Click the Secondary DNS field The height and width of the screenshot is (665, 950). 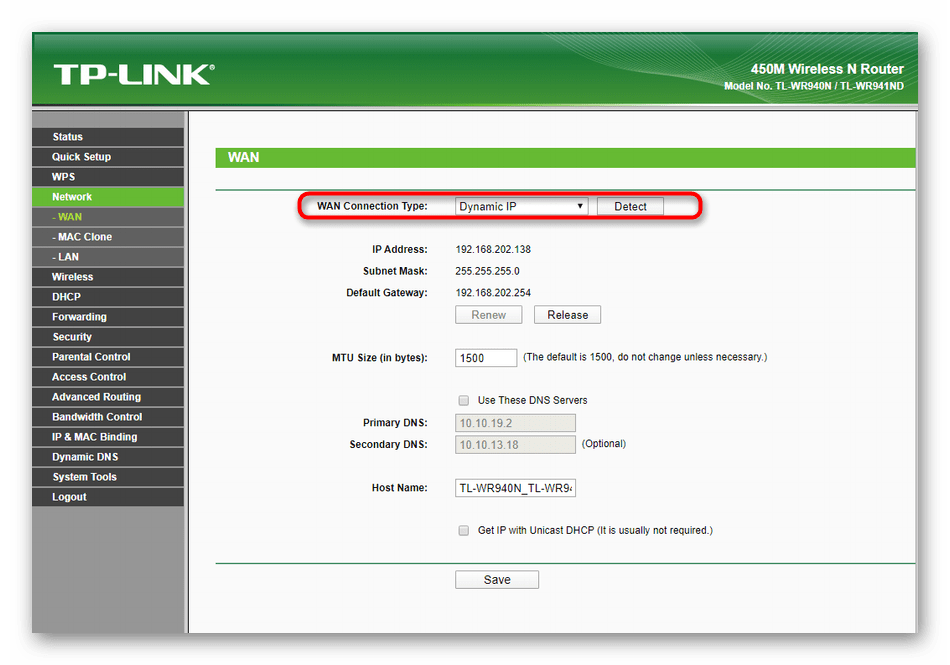pyautogui.click(x=516, y=445)
